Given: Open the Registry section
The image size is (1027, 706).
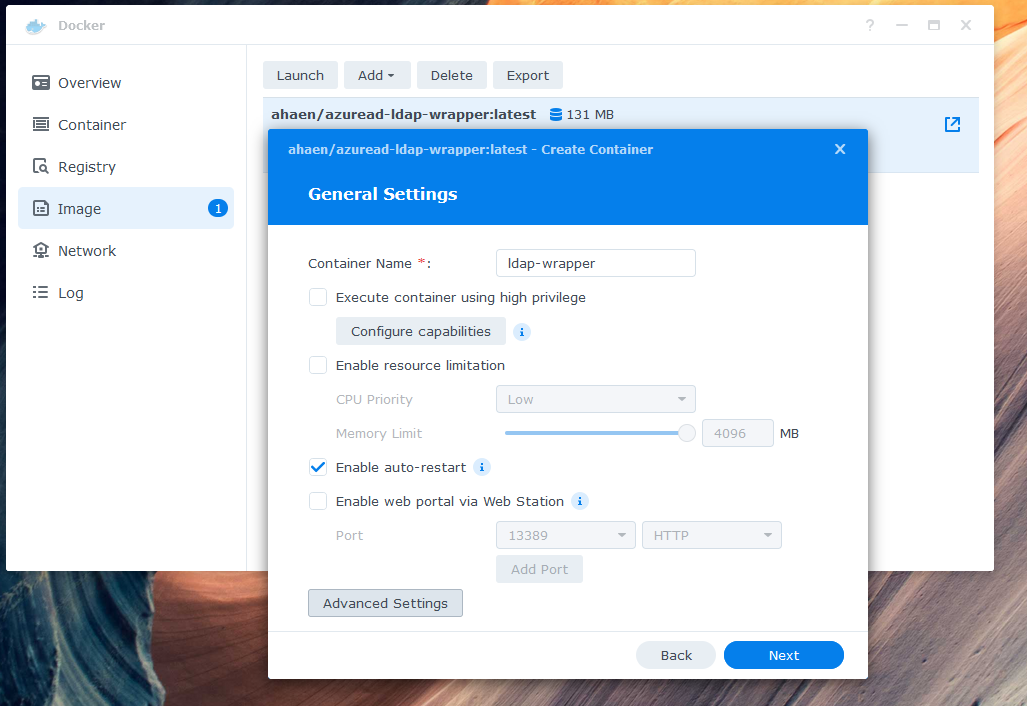Looking at the screenshot, I should pyautogui.click(x=126, y=166).
